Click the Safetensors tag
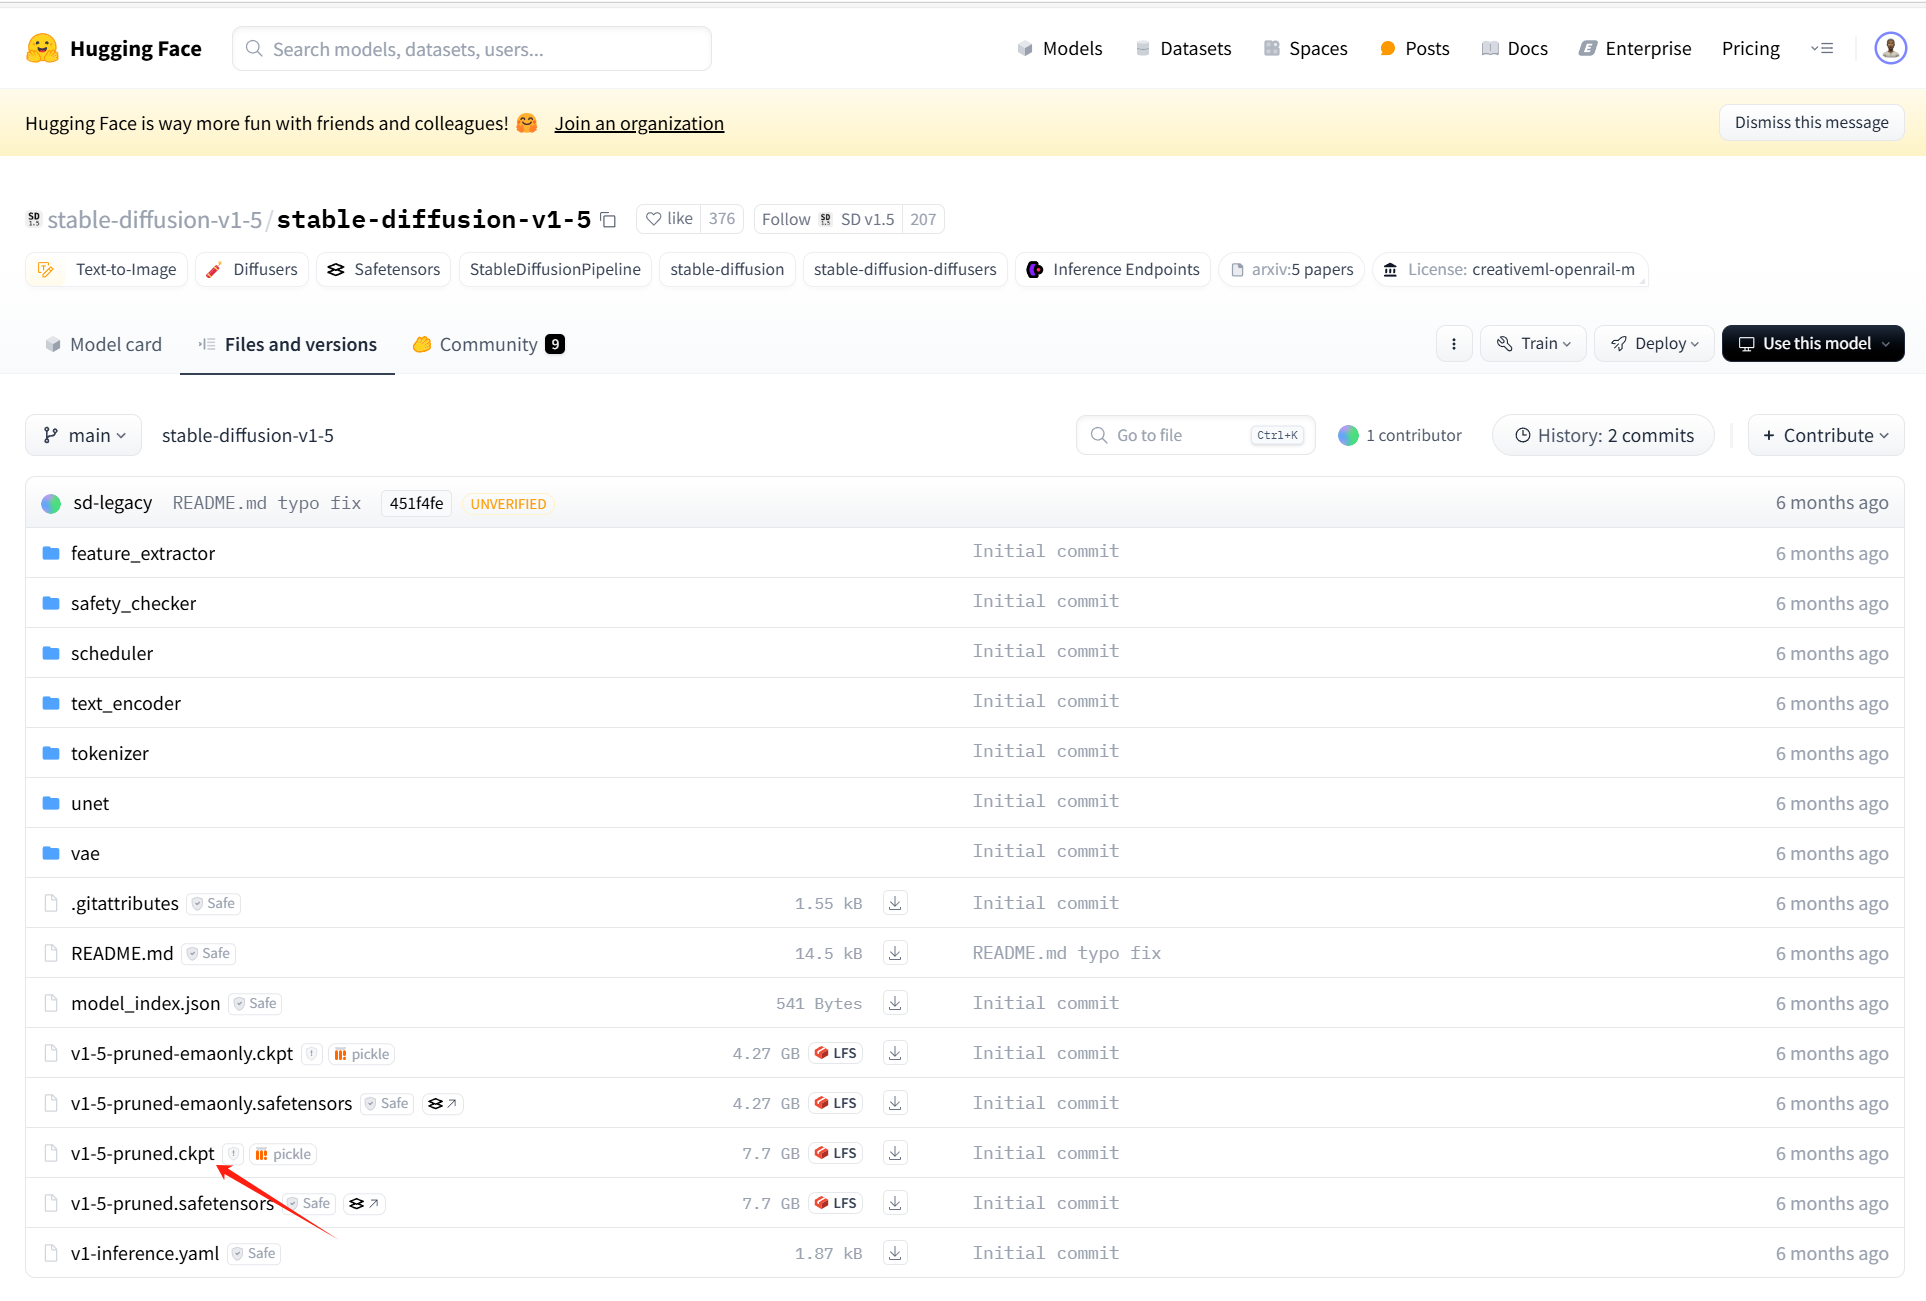Screen dimensions: 1926x1301 tap(384, 270)
